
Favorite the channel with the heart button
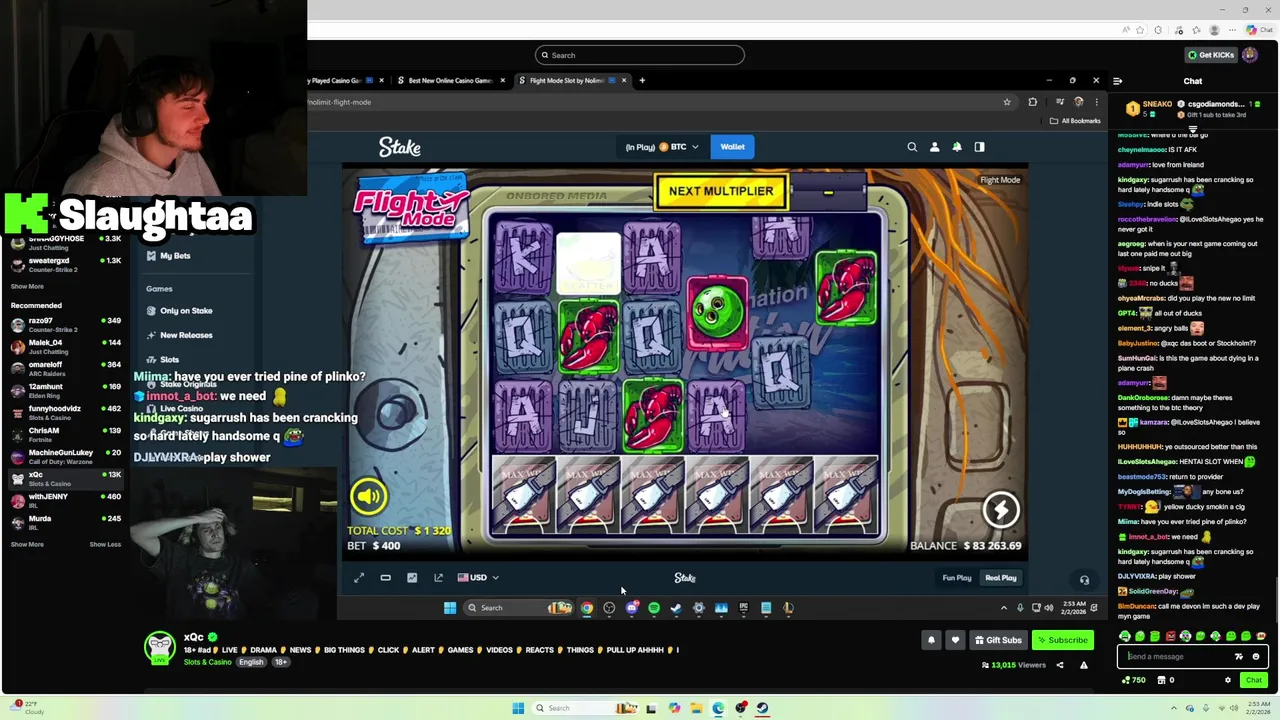[x=955, y=640]
